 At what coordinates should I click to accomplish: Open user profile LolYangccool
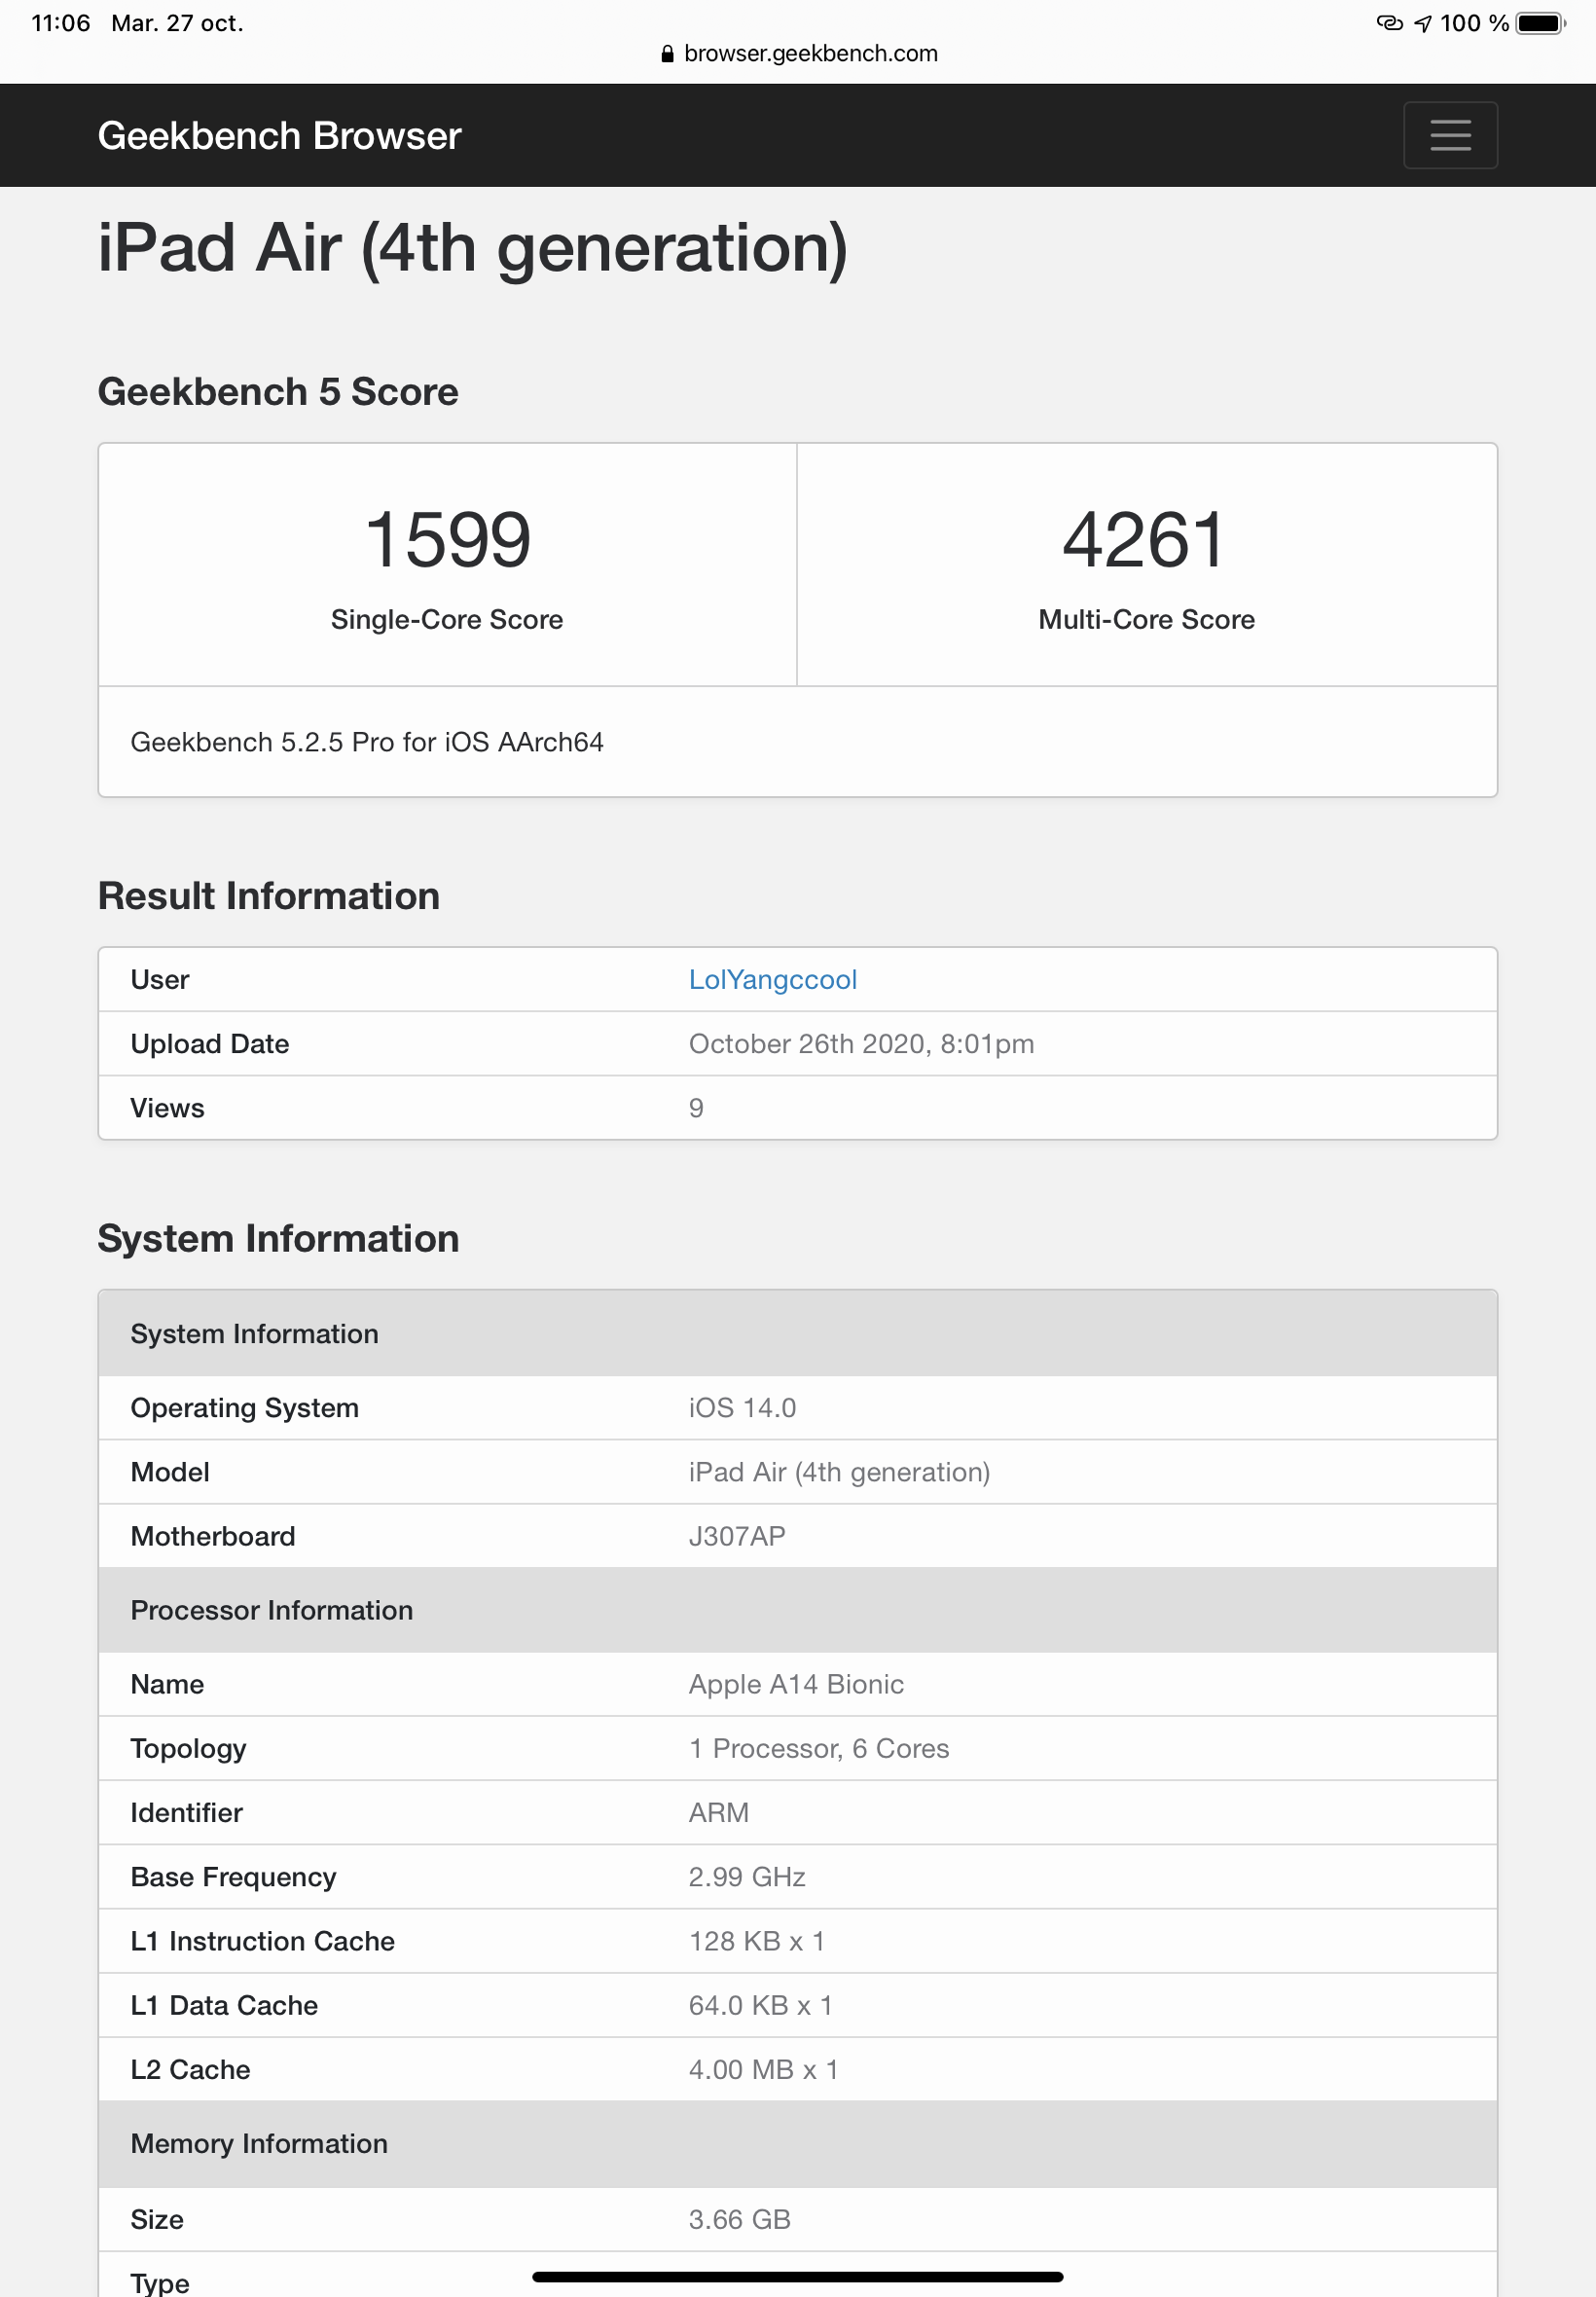772,980
